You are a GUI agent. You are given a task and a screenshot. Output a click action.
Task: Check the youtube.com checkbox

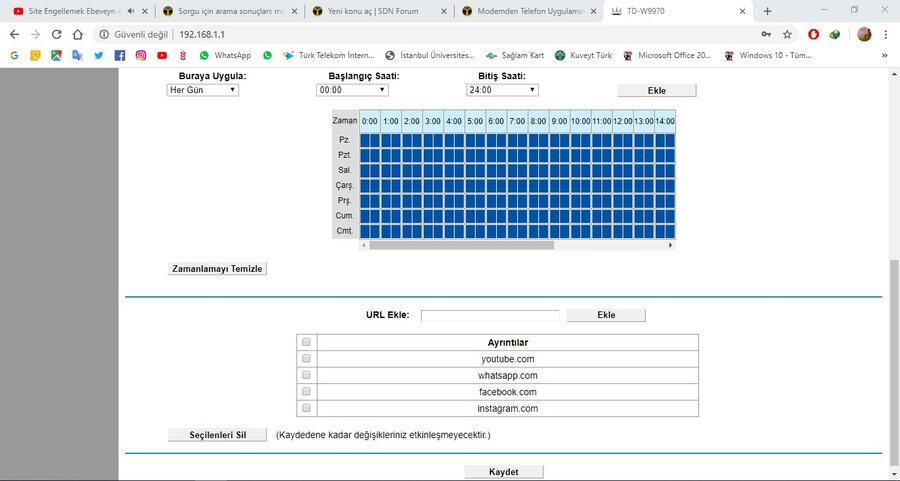[306, 358]
